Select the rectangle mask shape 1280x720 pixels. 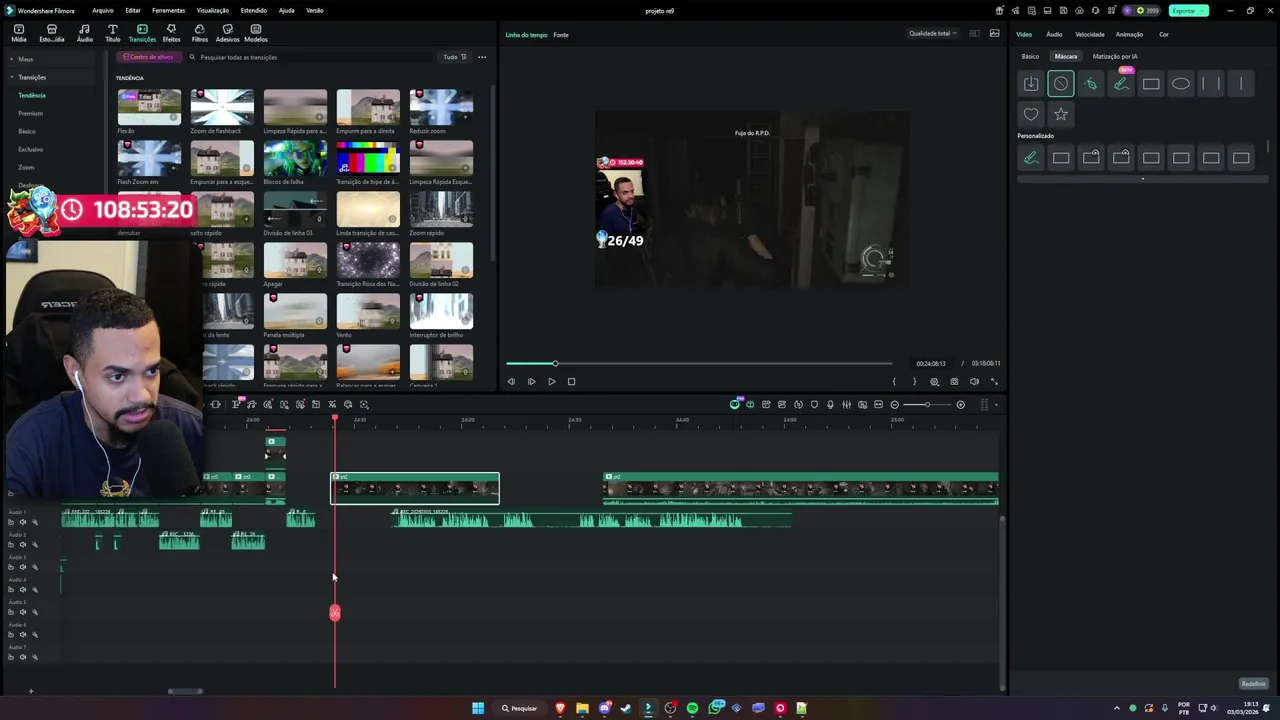1151,84
